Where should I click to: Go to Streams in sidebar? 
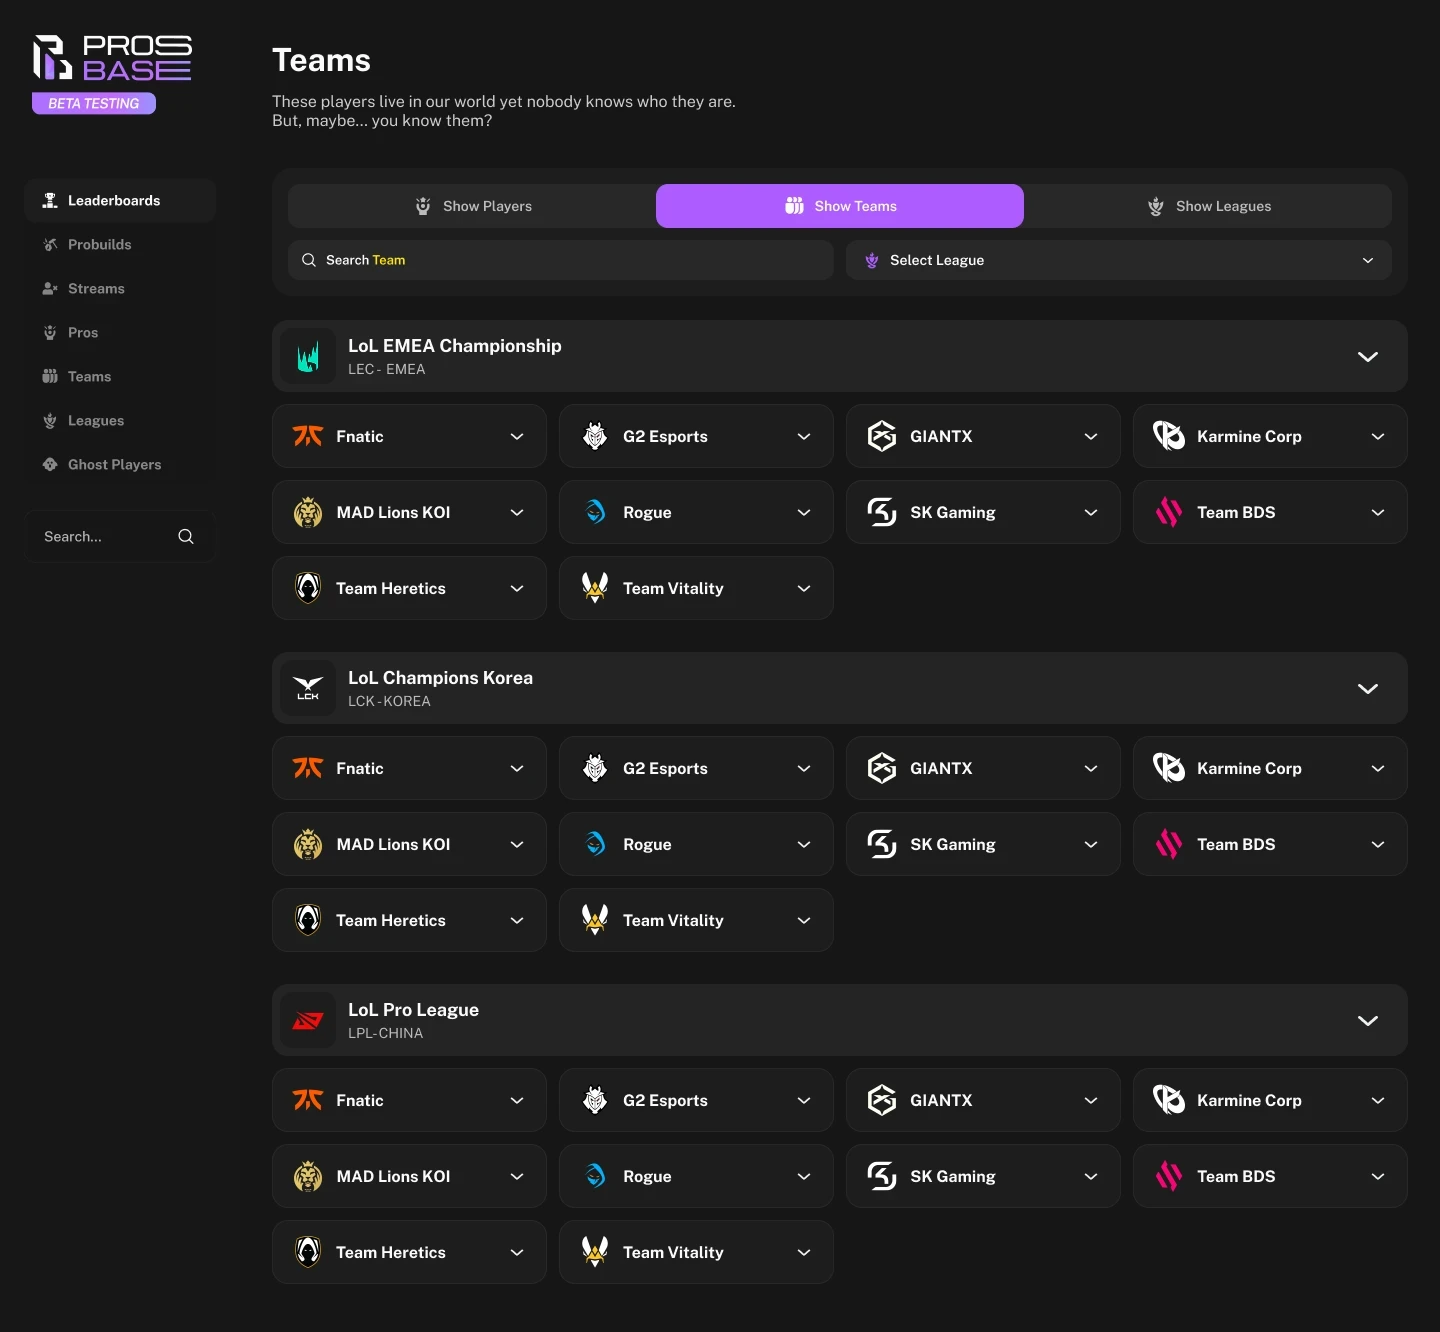coord(120,289)
